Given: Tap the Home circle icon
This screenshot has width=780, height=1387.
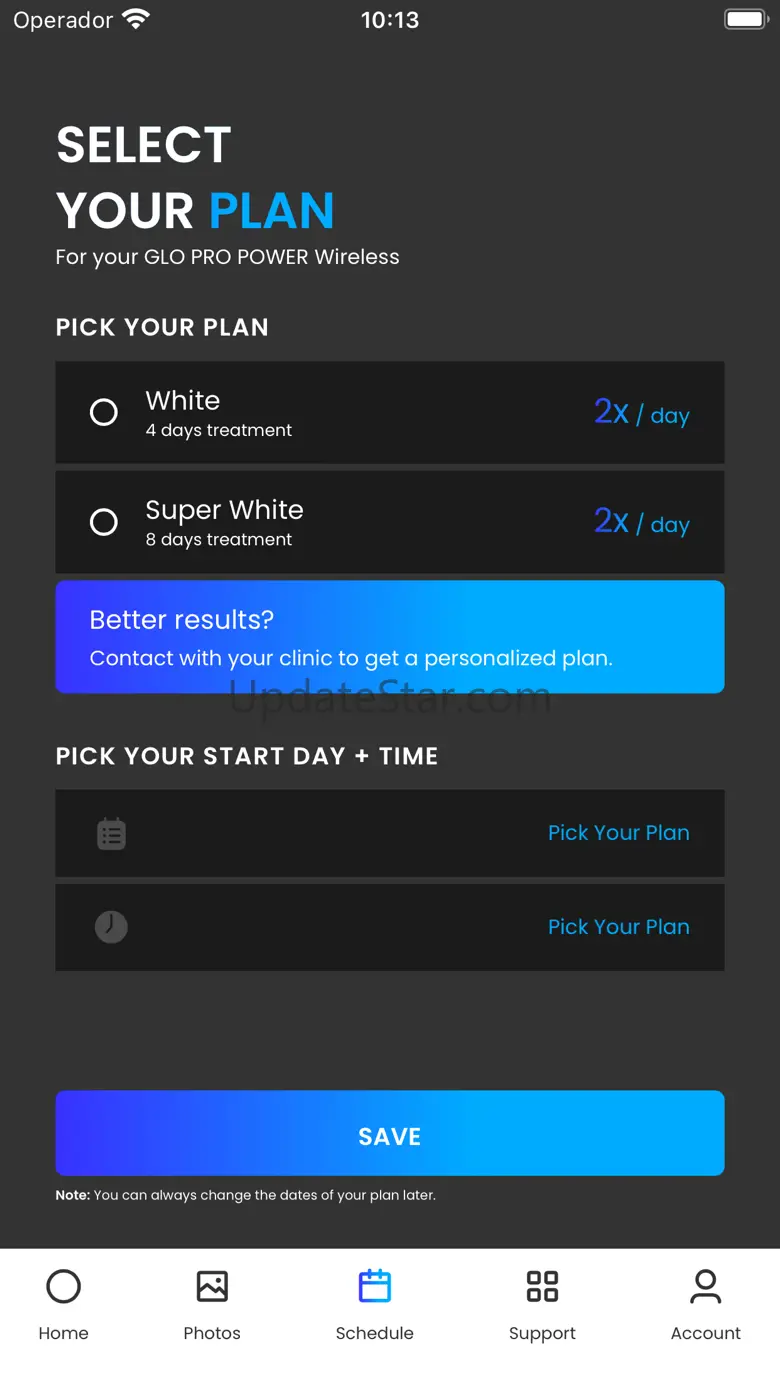Looking at the screenshot, I should [x=63, y=1286].
